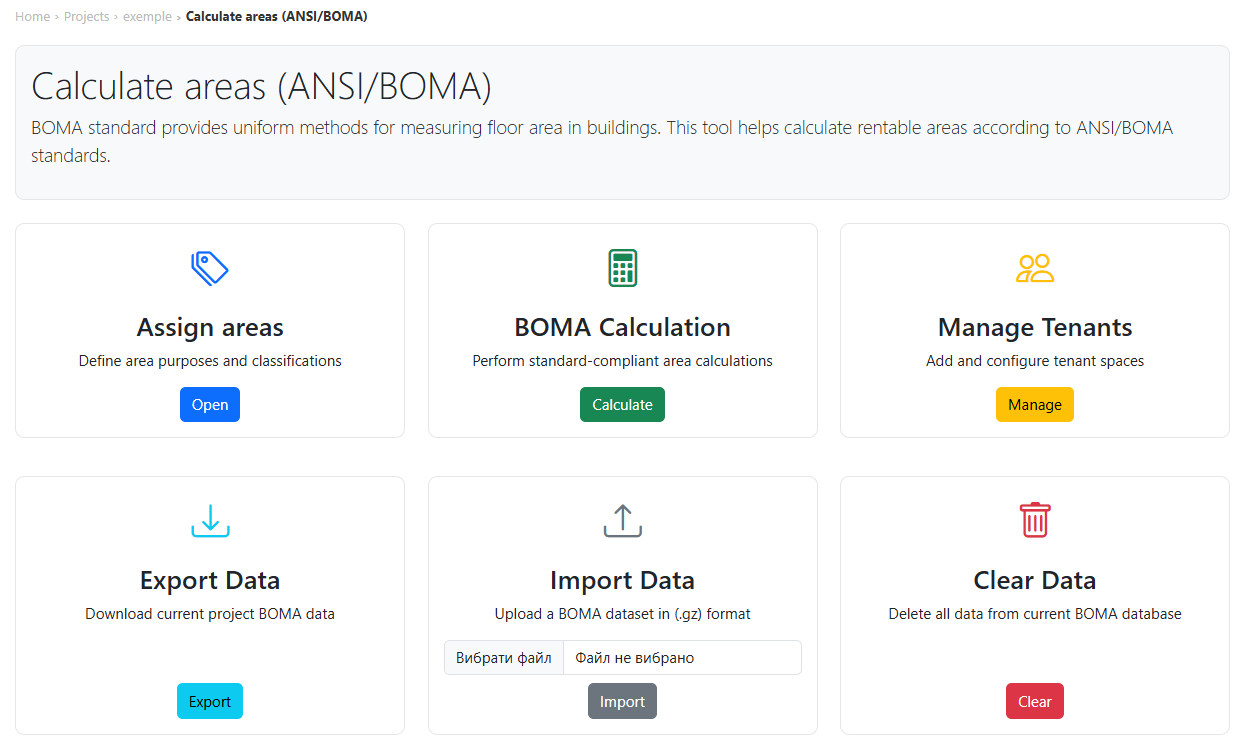Open the Assign areas tool
1246x755 pixels.
tap(210, 405)
